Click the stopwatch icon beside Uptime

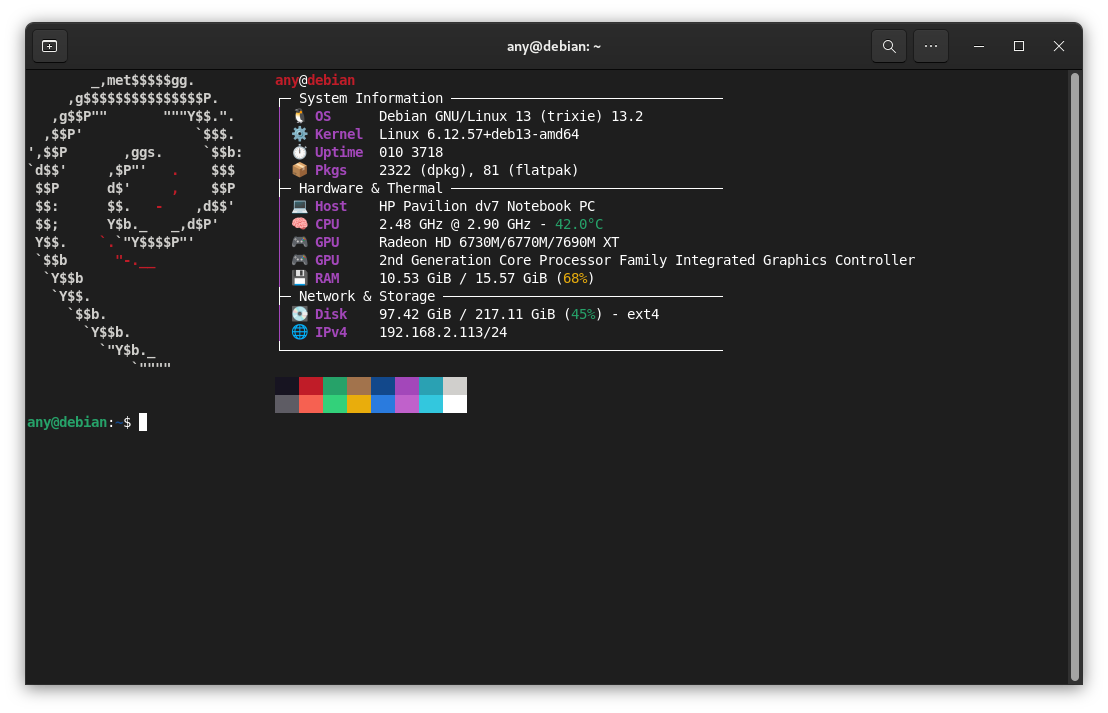(300, 153)
